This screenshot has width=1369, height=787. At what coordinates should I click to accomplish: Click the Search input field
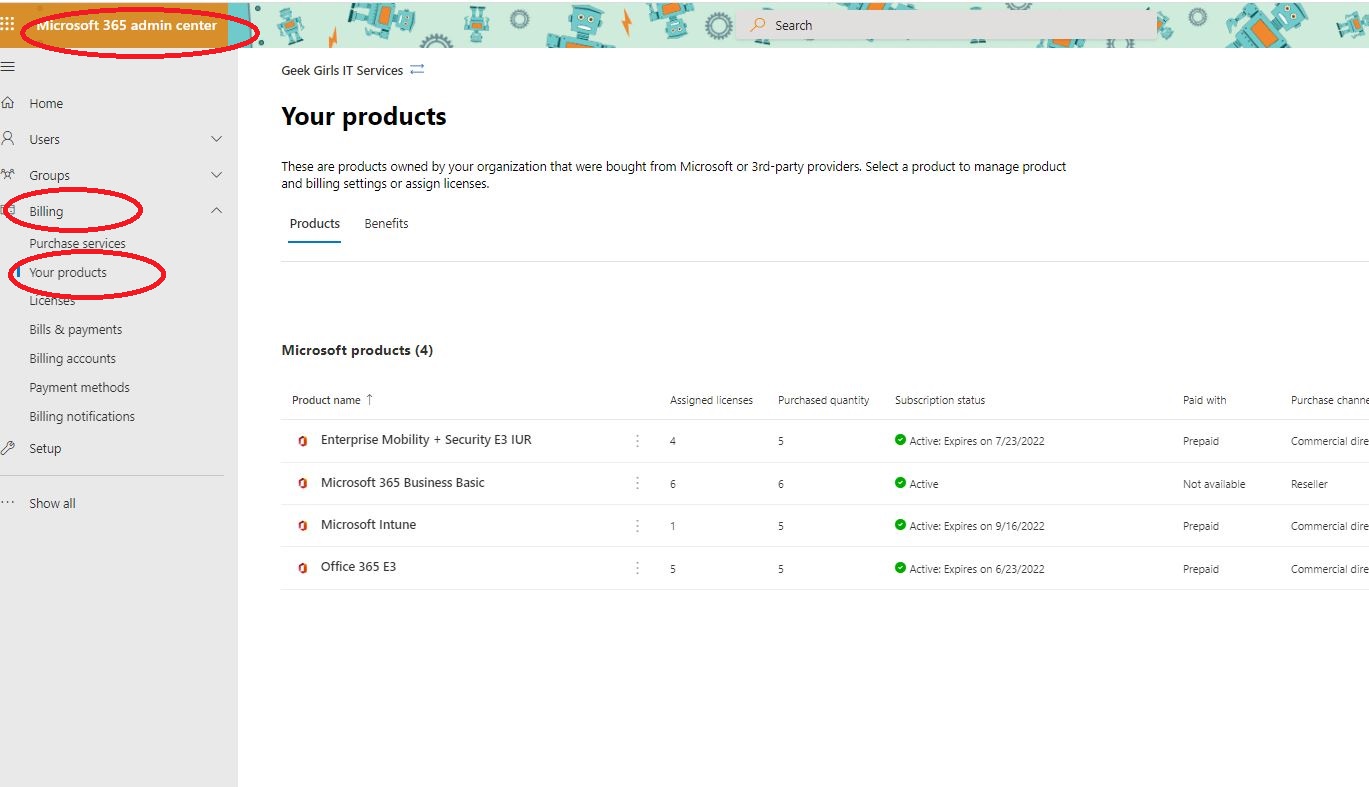[x=950, y=25]
